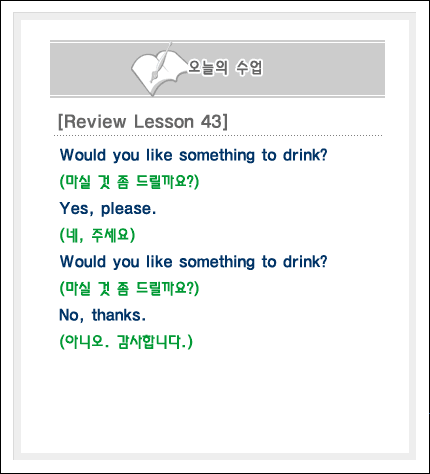
Task: Click the second (마실 것 좀 드릴까요?) translation
Action: [129, 289]
